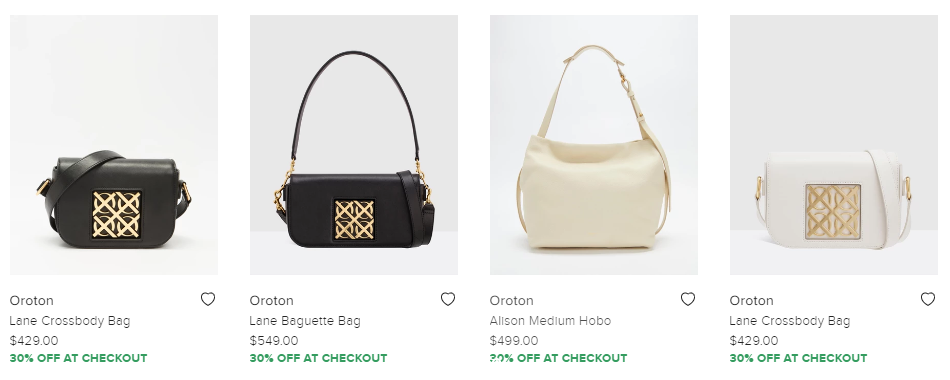Select Lane Crossbody Bag title under black bag
950x380 pixels.
pos(70,321)
